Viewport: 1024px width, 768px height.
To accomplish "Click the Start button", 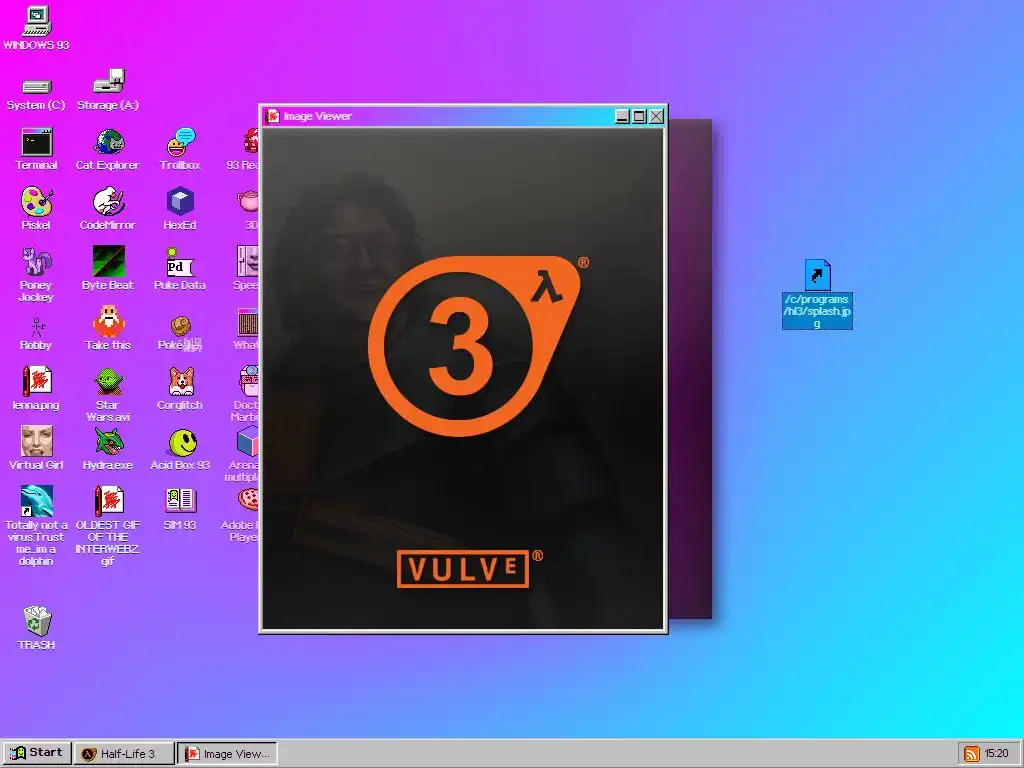I will [x=36, y=753].
